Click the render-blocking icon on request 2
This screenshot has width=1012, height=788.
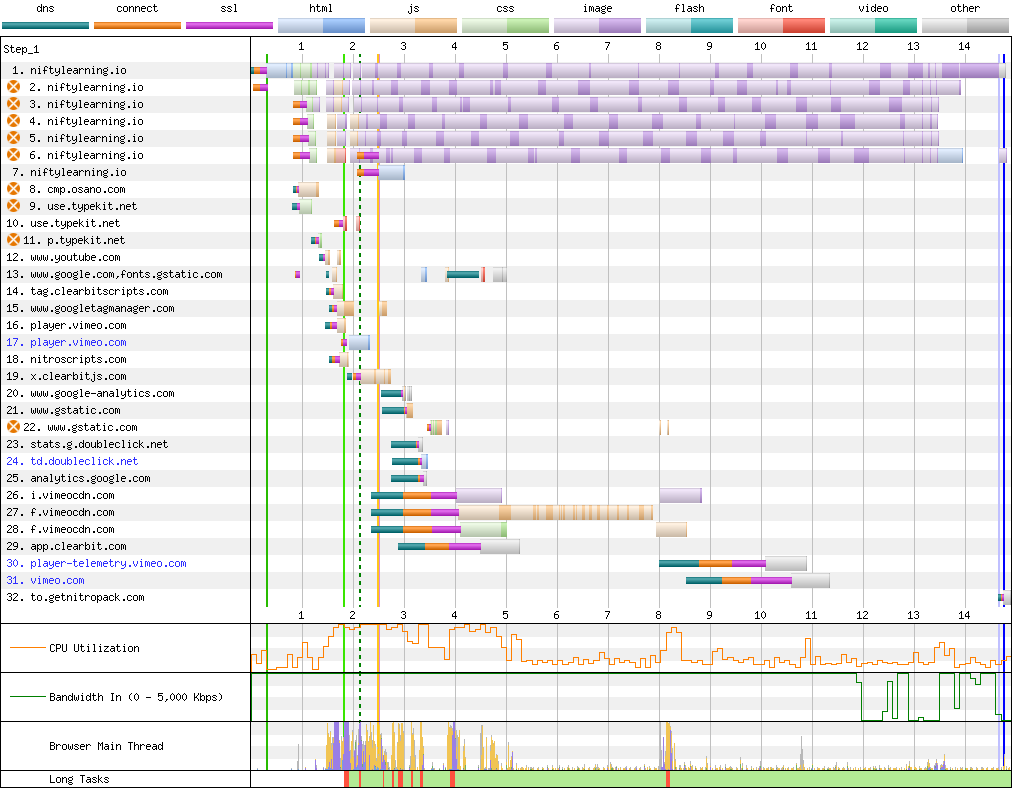[x=14, y=87]
